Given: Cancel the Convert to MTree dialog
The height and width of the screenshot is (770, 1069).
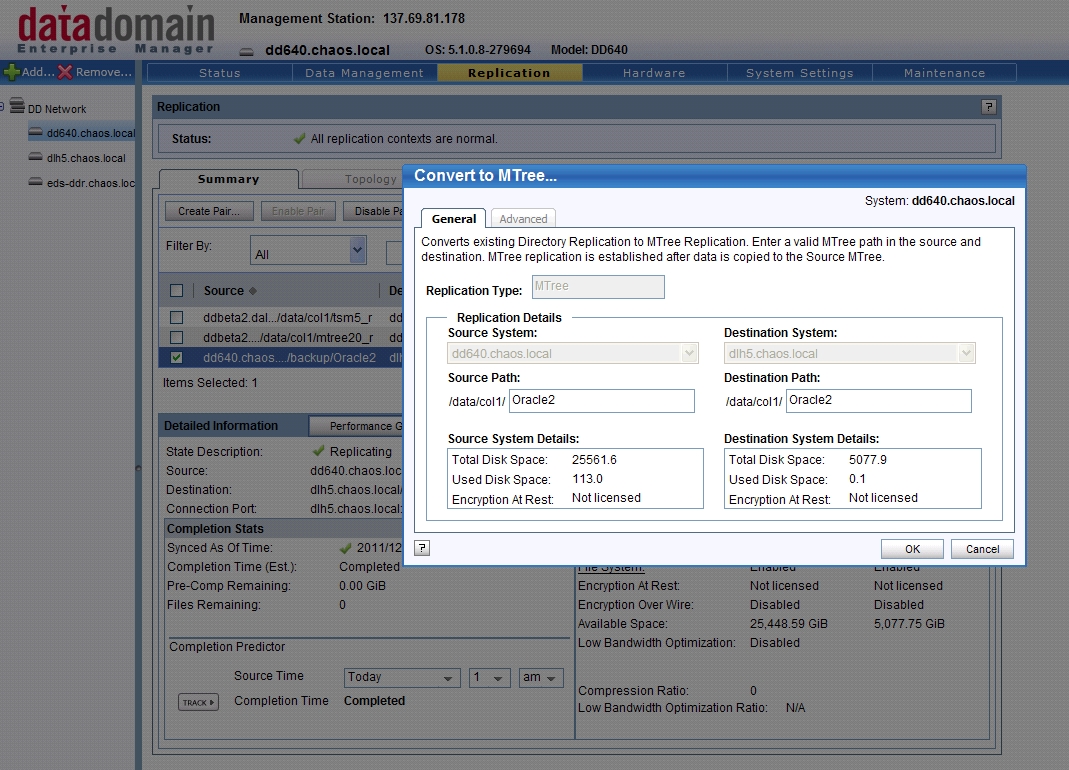Looking at the screenshot, I should 981,548.
